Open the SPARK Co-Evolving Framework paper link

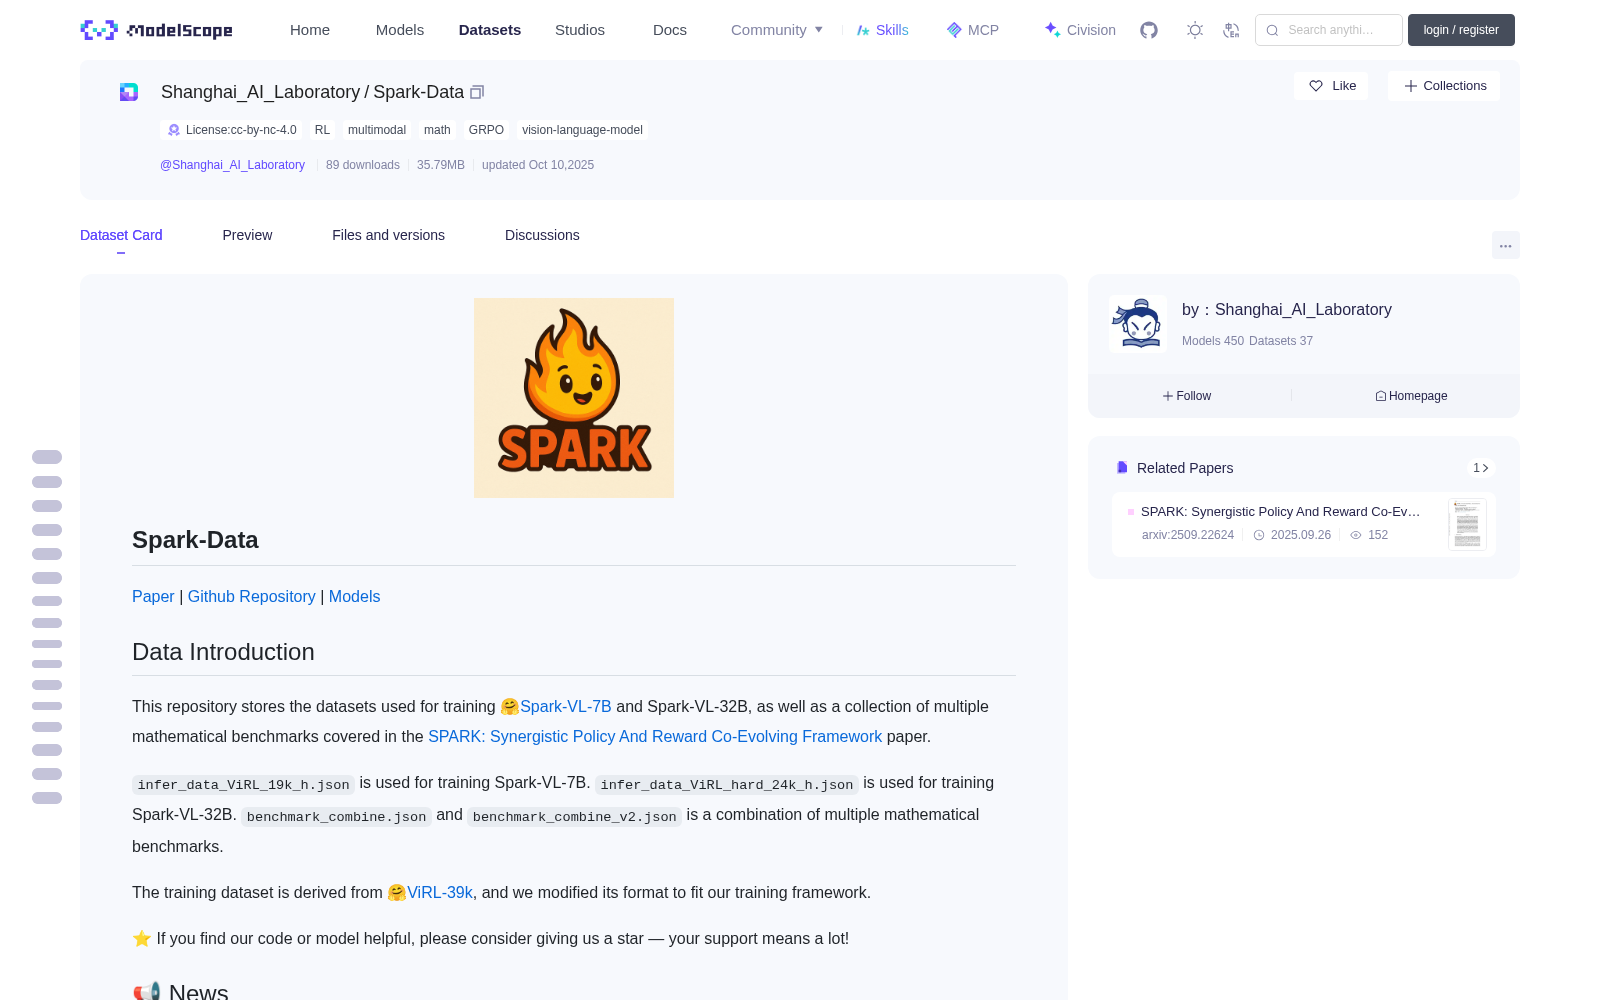point(655,736)
